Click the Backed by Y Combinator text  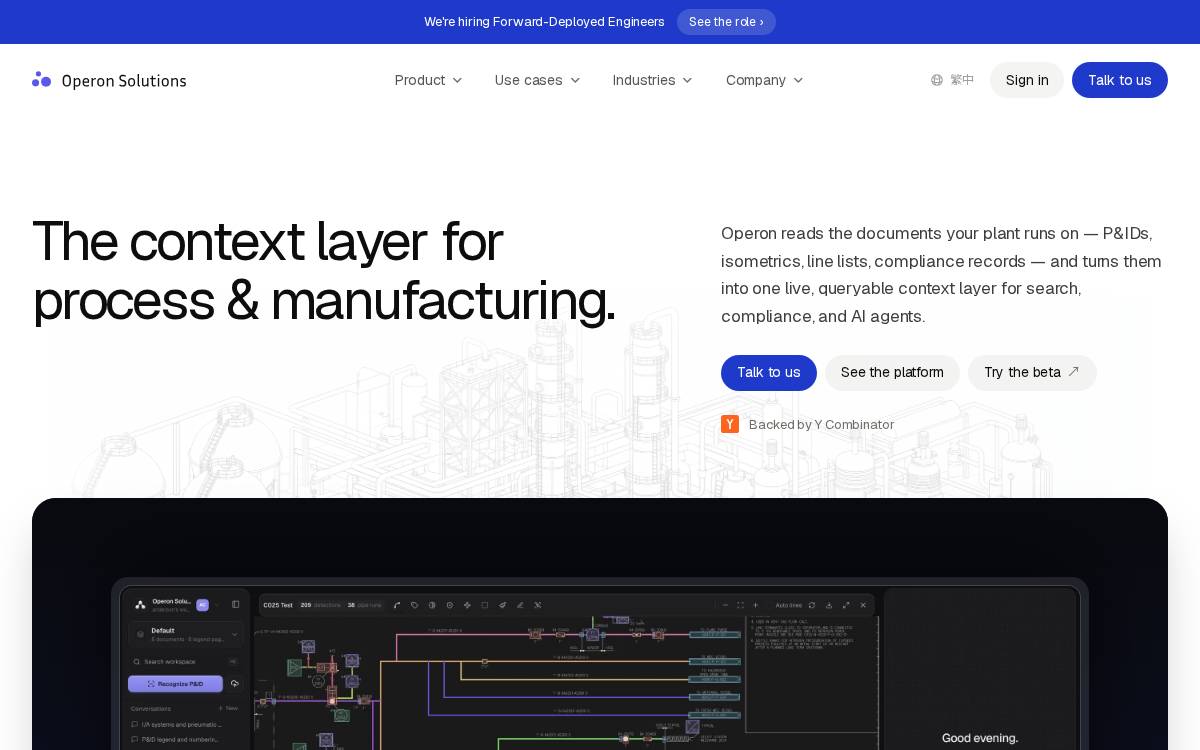pos(821,424)
